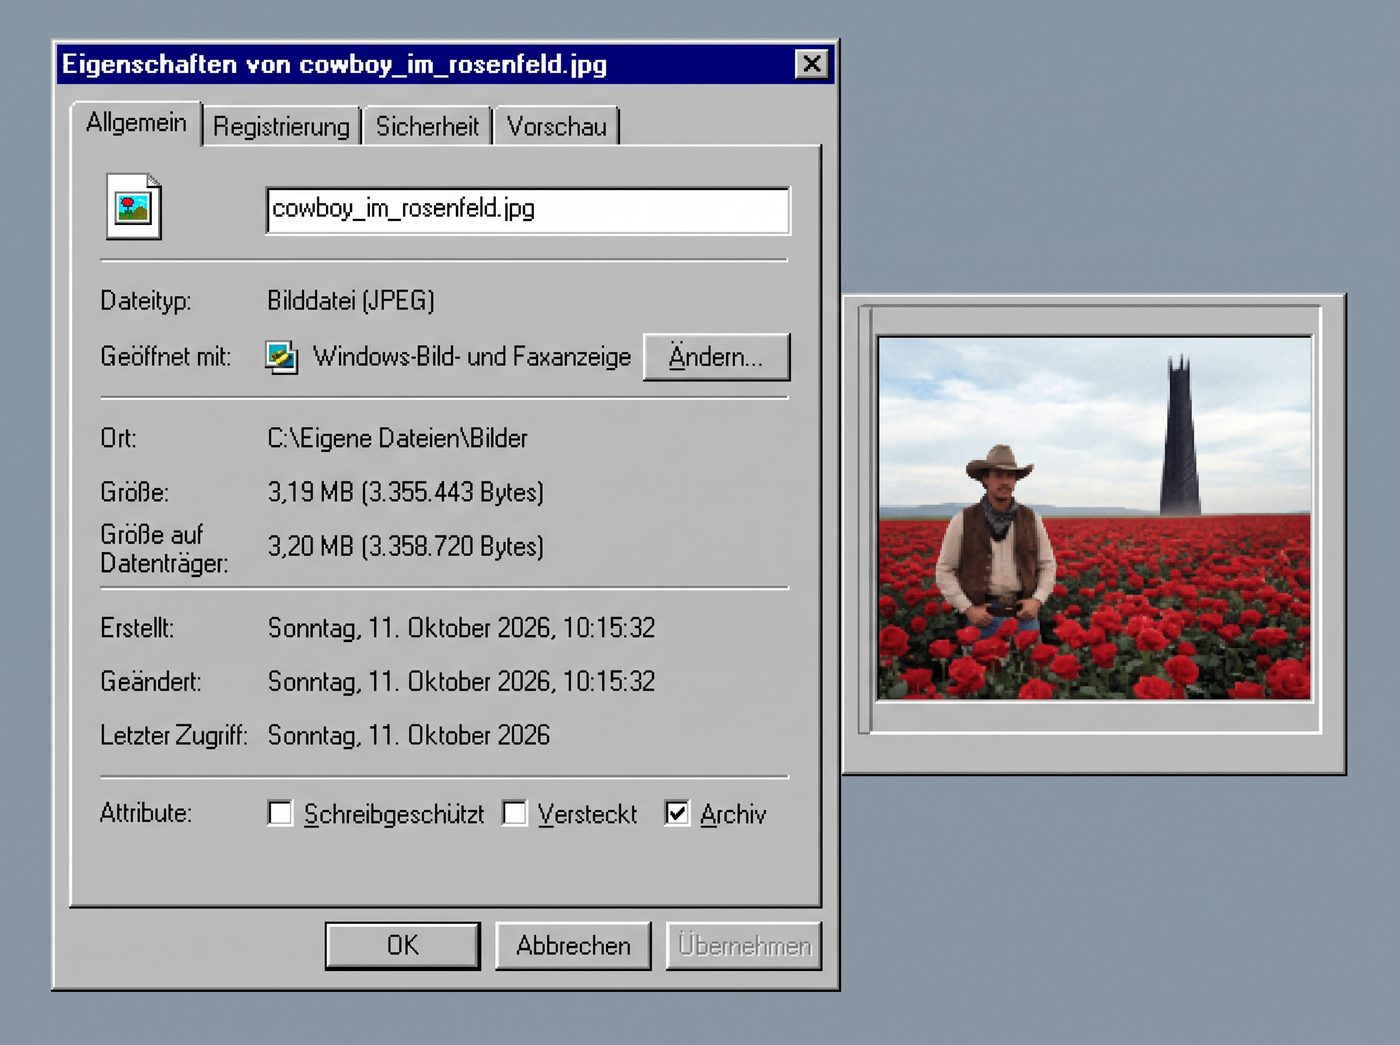Viewport: 1400px width, 1045px height.
Task: Click the Ort: label
Action: coord(118,438)
